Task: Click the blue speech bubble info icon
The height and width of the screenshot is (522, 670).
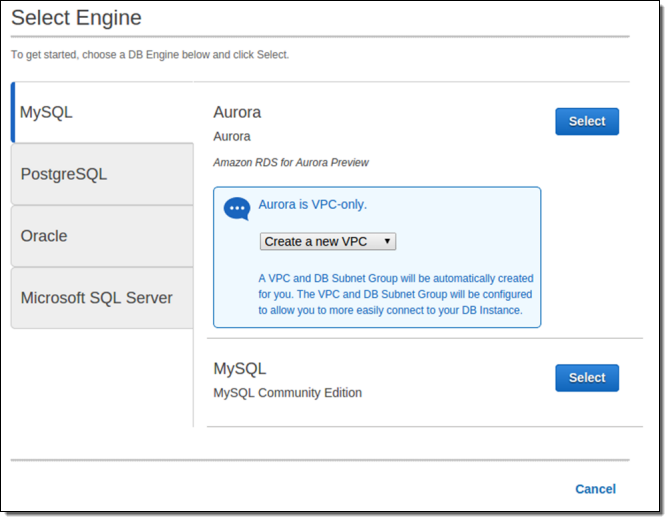Action: (236, 208)
